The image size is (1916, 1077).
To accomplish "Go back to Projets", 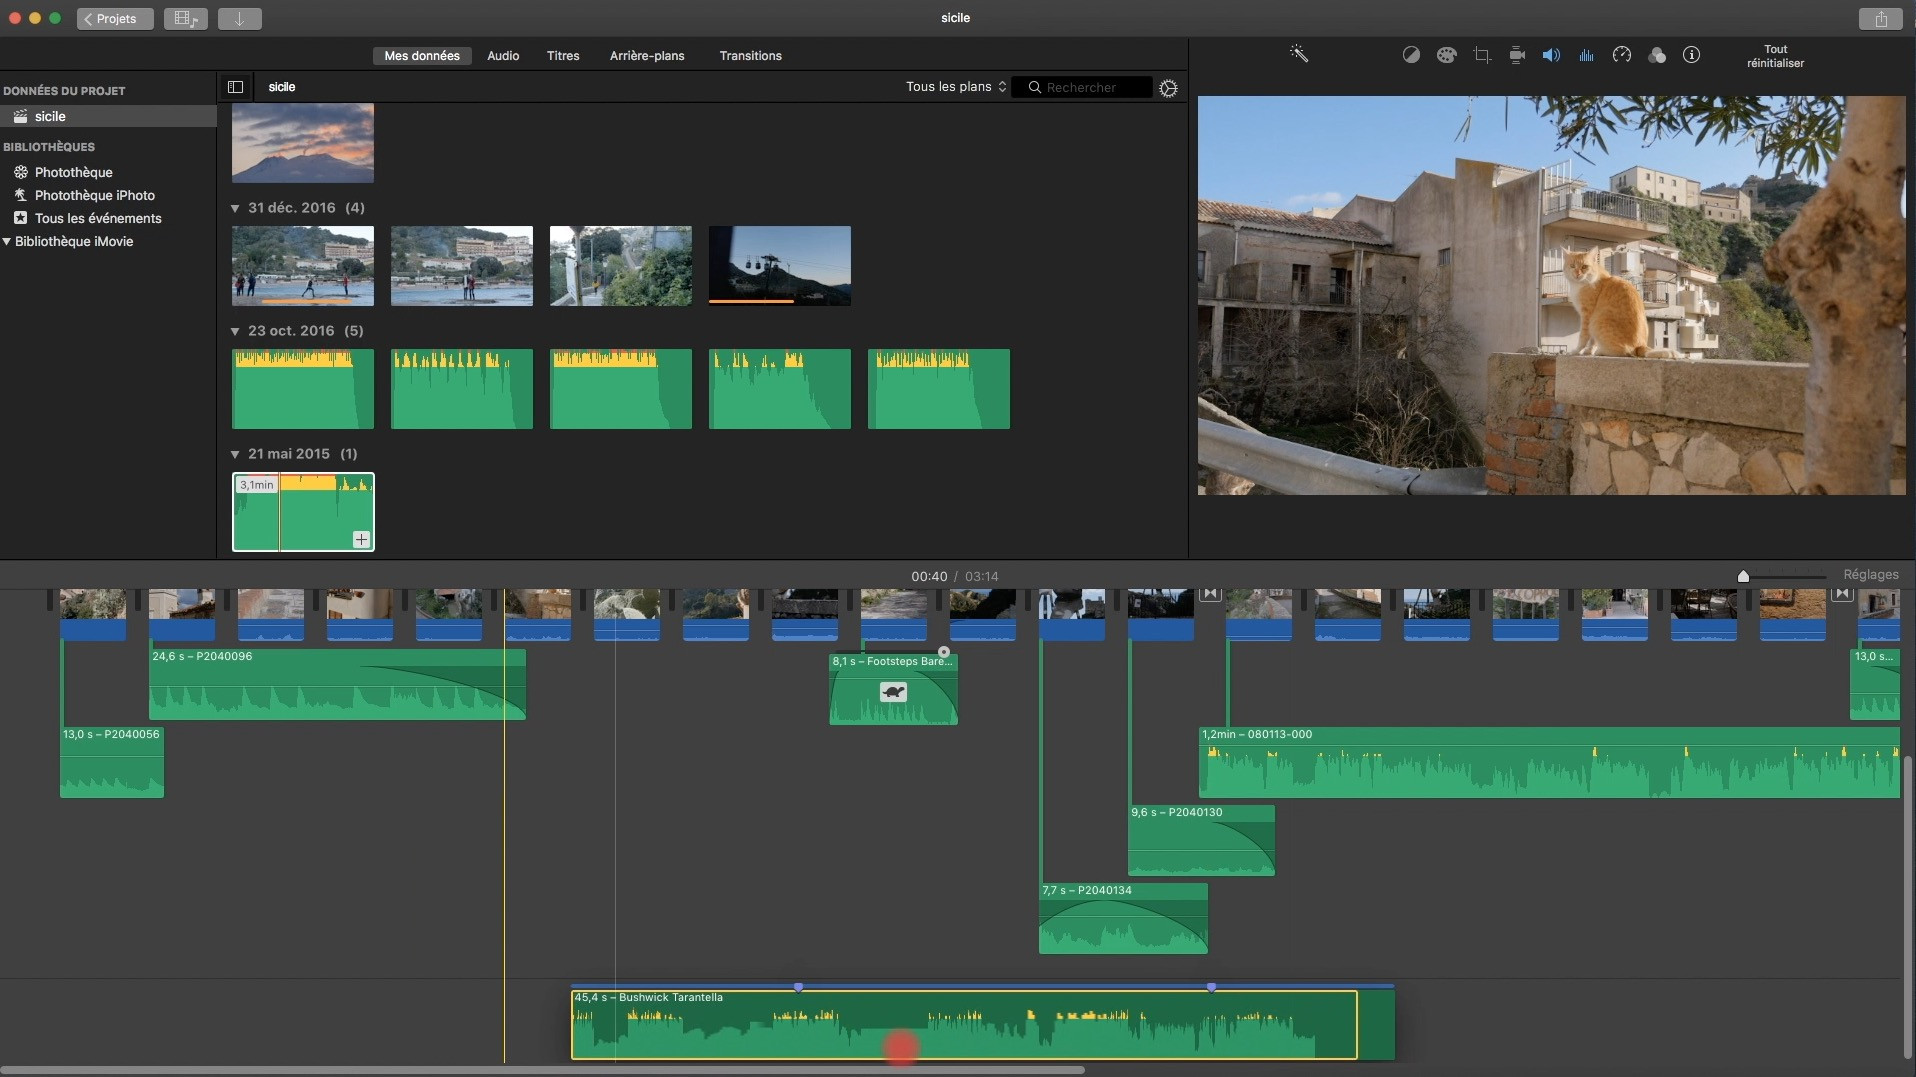I will [115, 19].
